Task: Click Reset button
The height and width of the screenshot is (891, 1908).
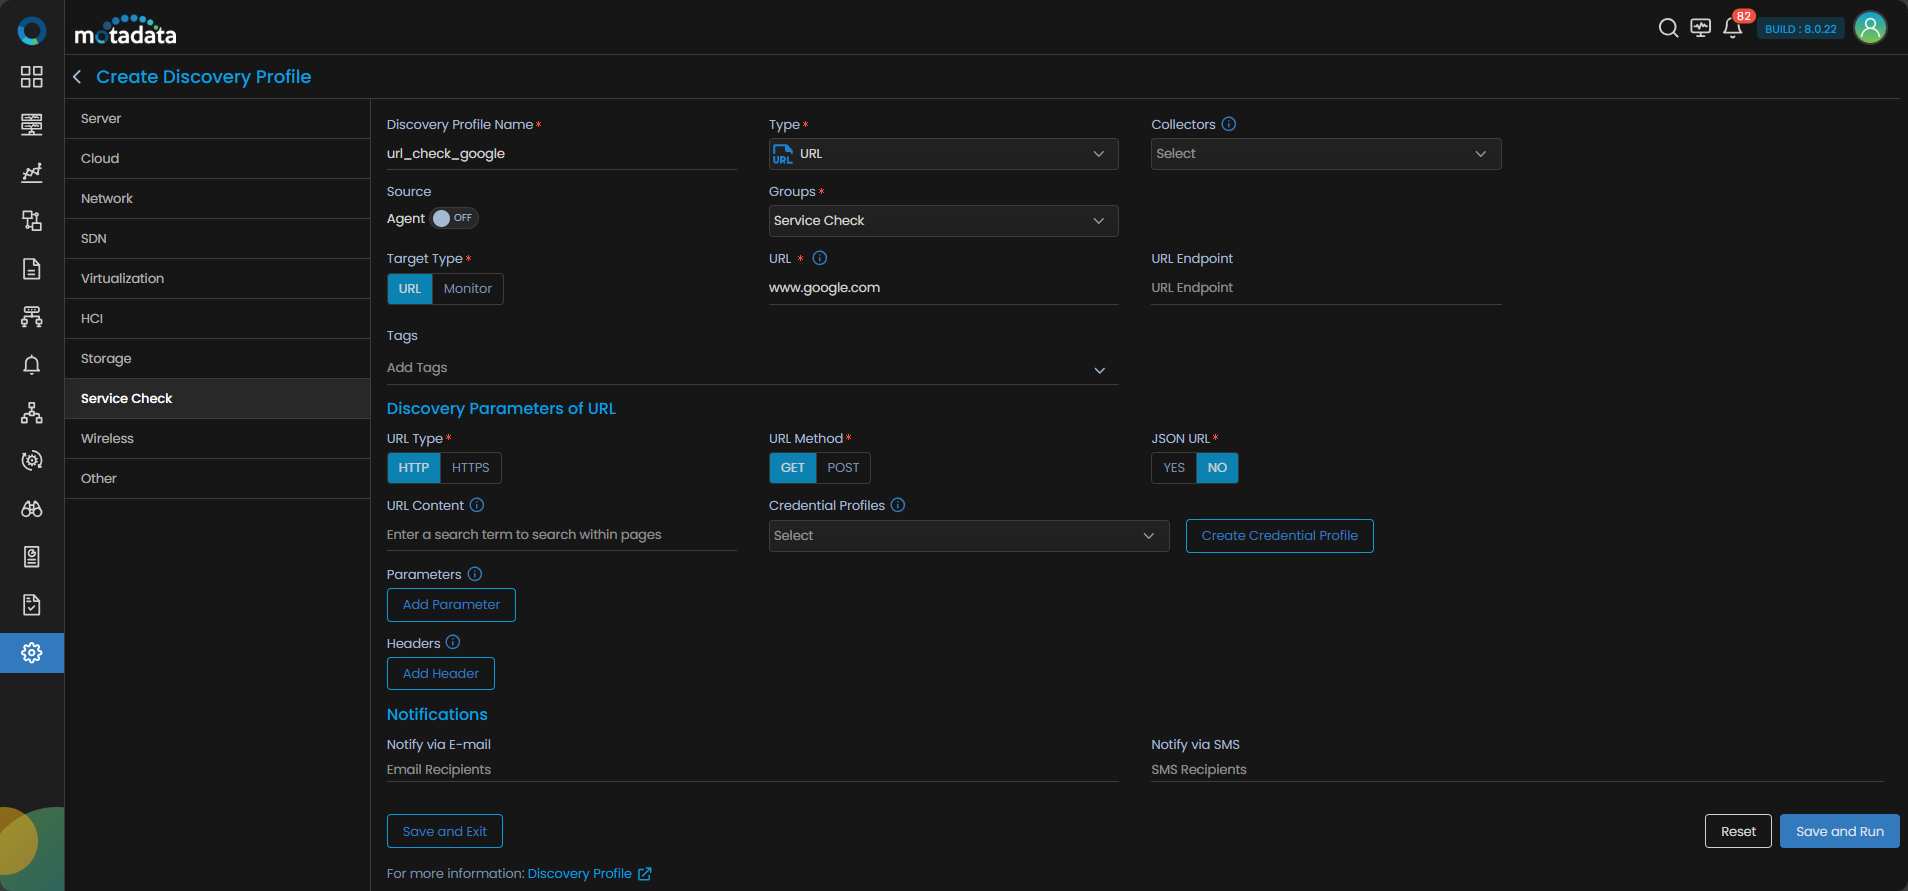Action: point(1738,832)
